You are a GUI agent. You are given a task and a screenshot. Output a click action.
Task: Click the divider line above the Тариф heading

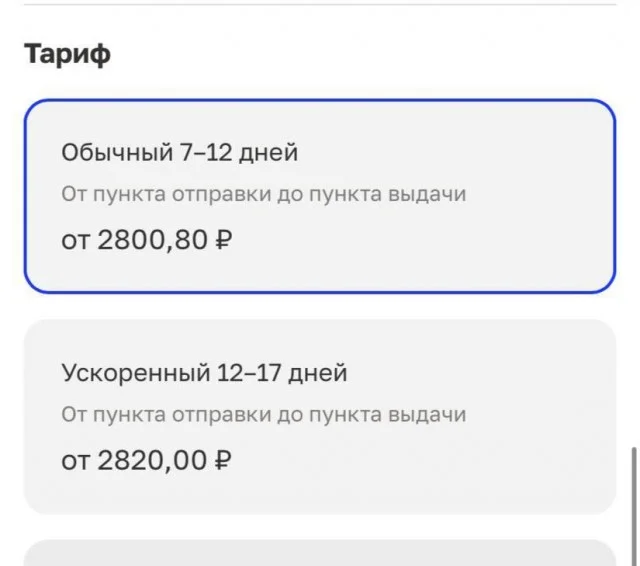click(x=319, y=5)
